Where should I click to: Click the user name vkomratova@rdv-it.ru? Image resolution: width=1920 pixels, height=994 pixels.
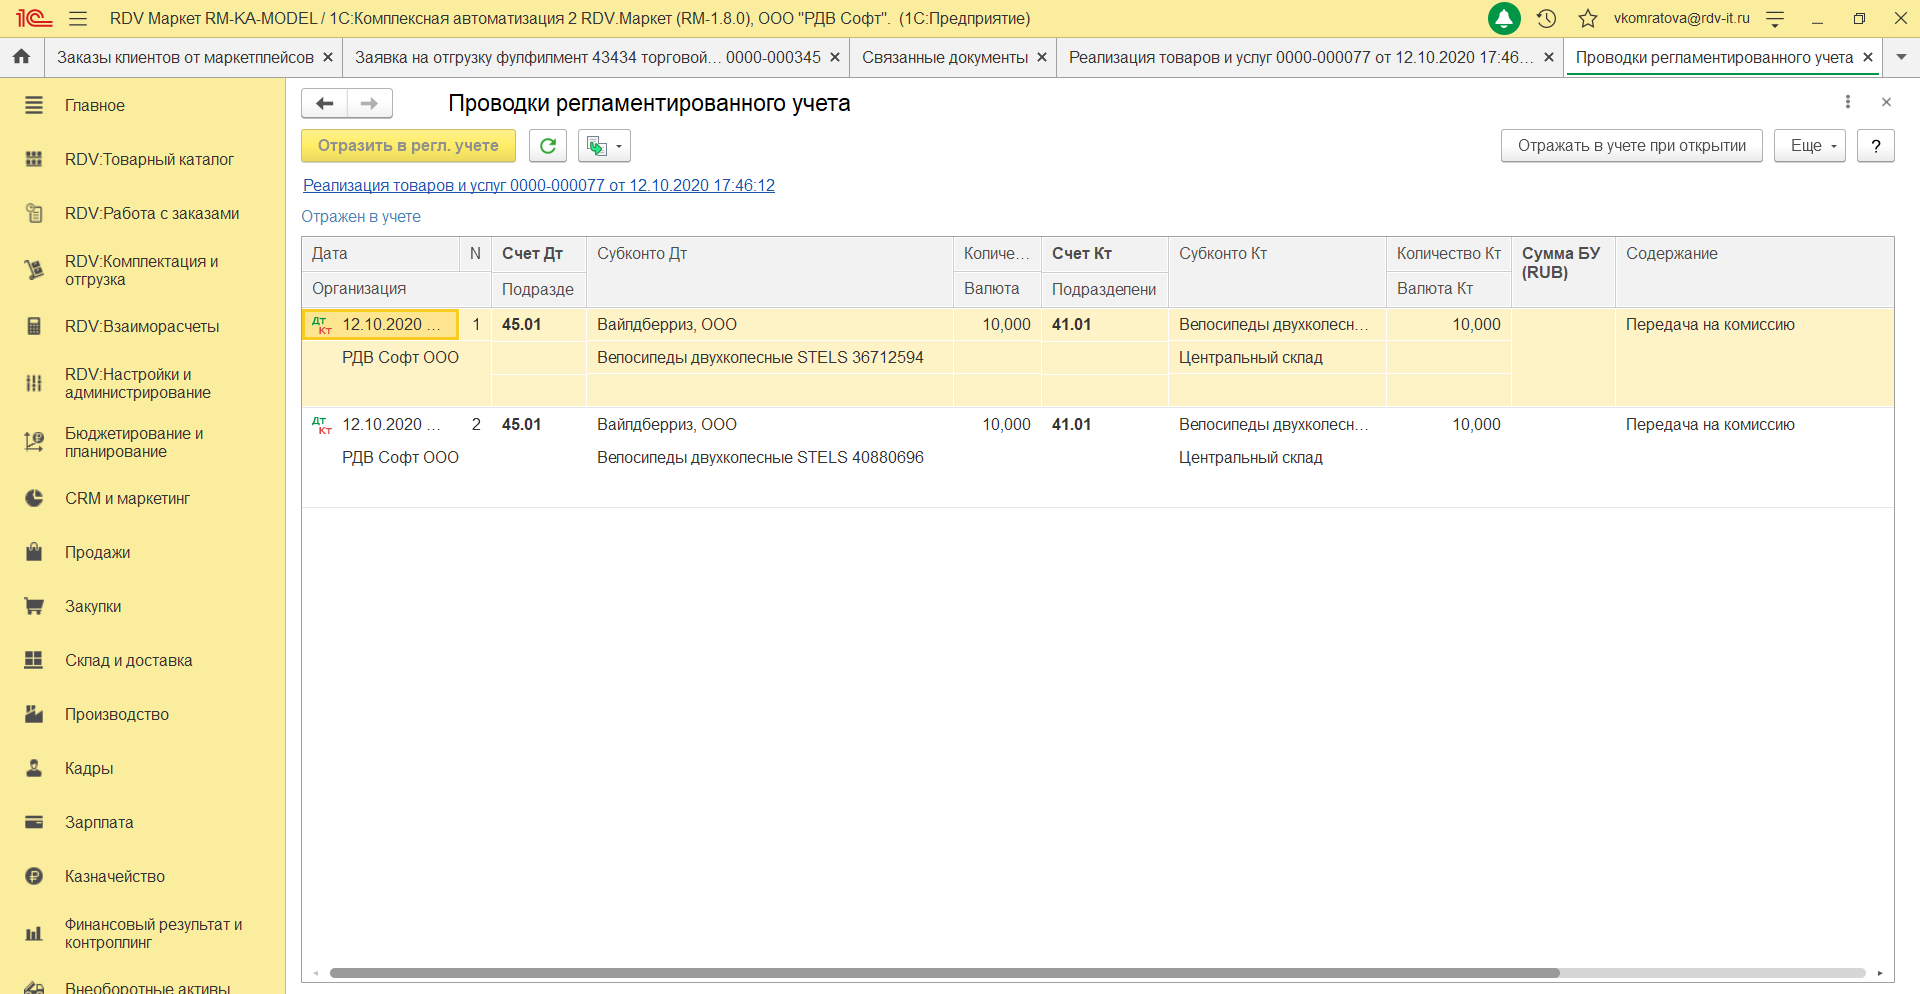pos(1682,18)
